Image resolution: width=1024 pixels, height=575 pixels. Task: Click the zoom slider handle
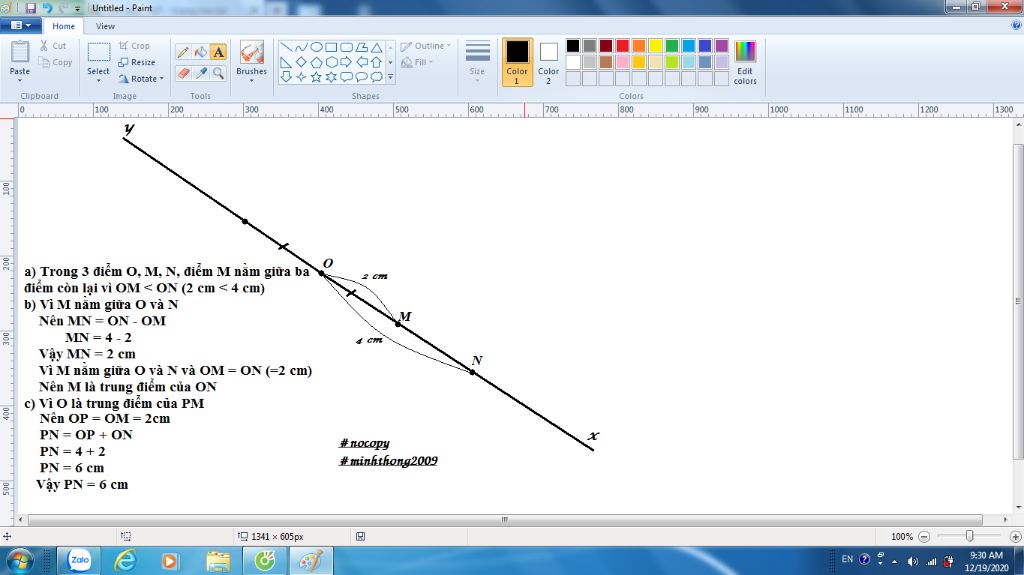coord(970,536)
